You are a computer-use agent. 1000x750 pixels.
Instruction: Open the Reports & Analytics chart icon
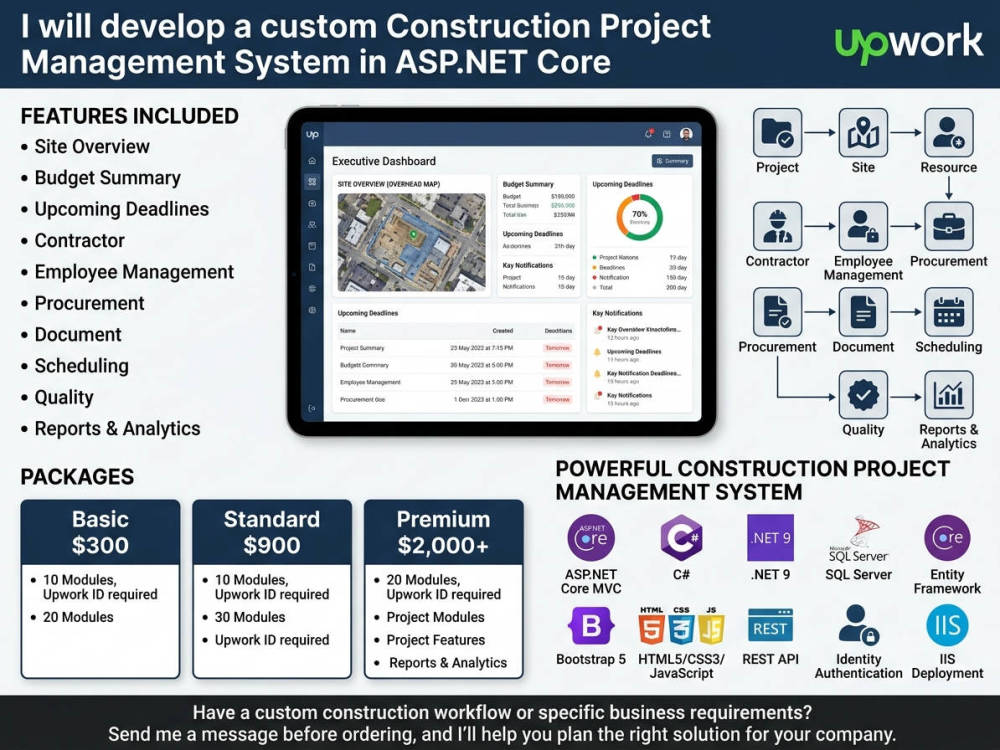pos(948,395)
